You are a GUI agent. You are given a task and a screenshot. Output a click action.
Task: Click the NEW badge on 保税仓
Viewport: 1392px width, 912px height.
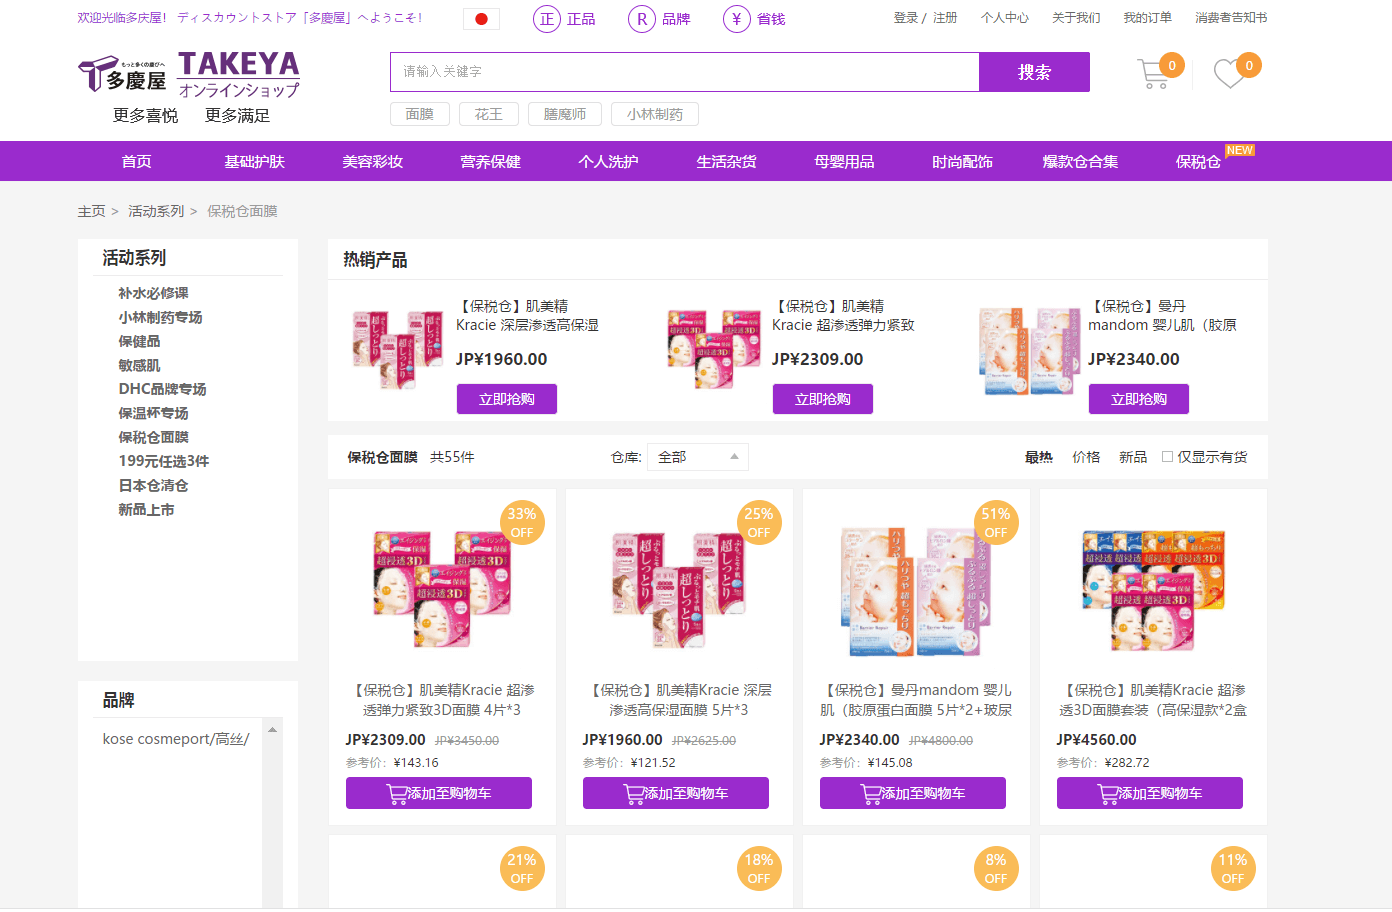(1240, 150)
